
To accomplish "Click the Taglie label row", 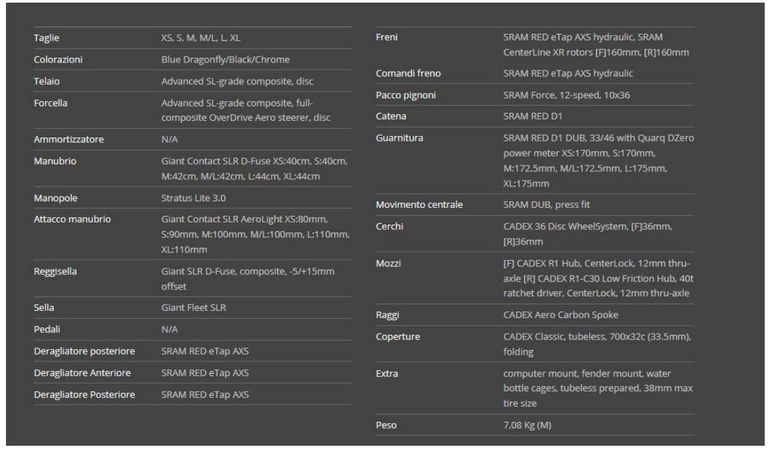I will [192, 38].
